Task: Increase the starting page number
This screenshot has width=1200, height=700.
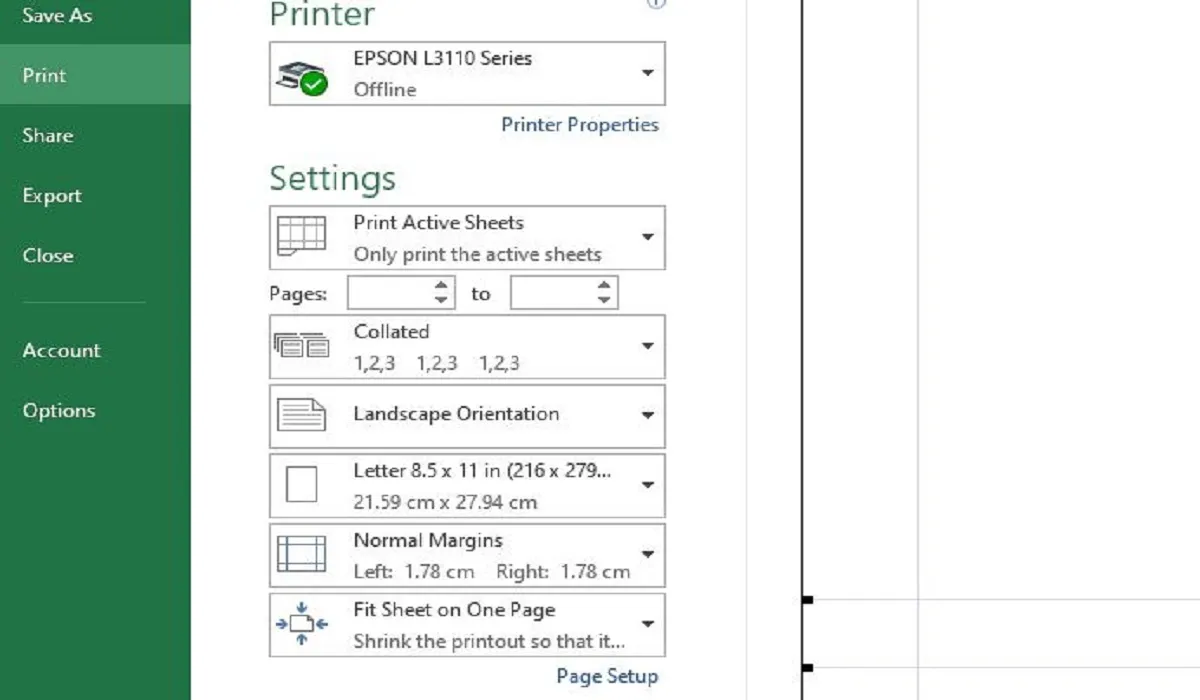Action: pos(442,286)
